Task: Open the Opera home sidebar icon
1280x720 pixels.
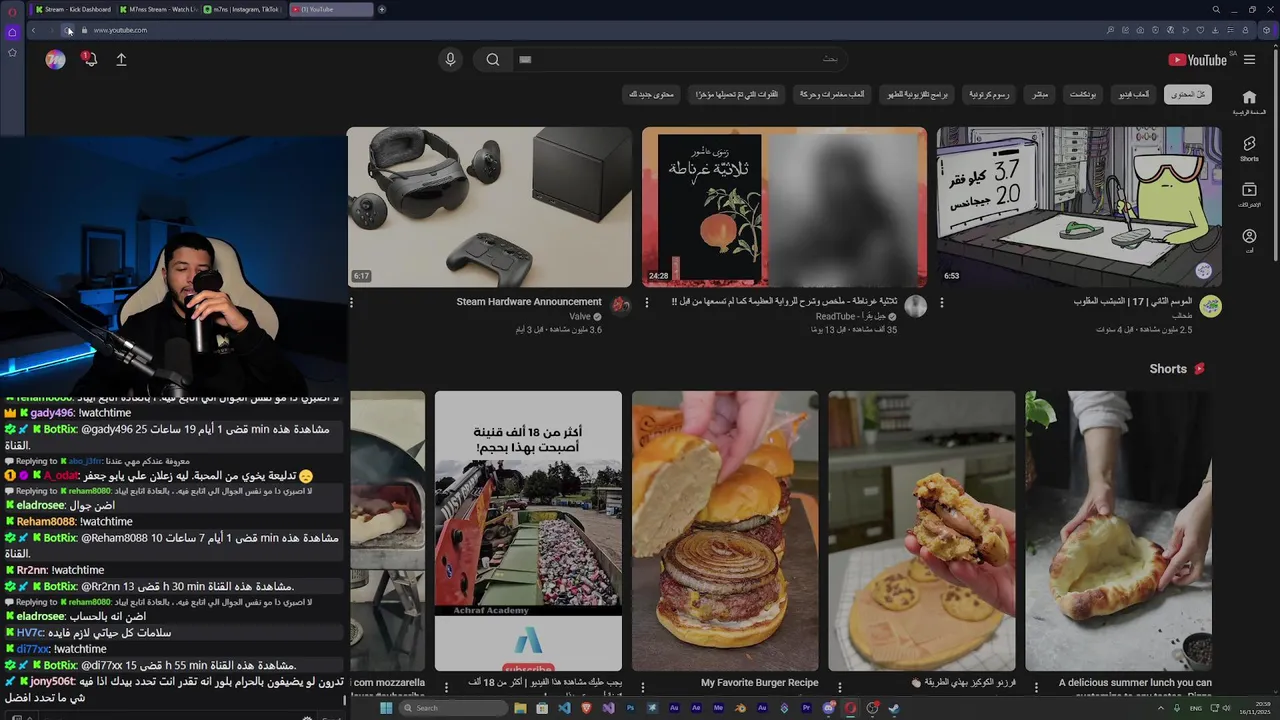Action: tap(12, 32)
